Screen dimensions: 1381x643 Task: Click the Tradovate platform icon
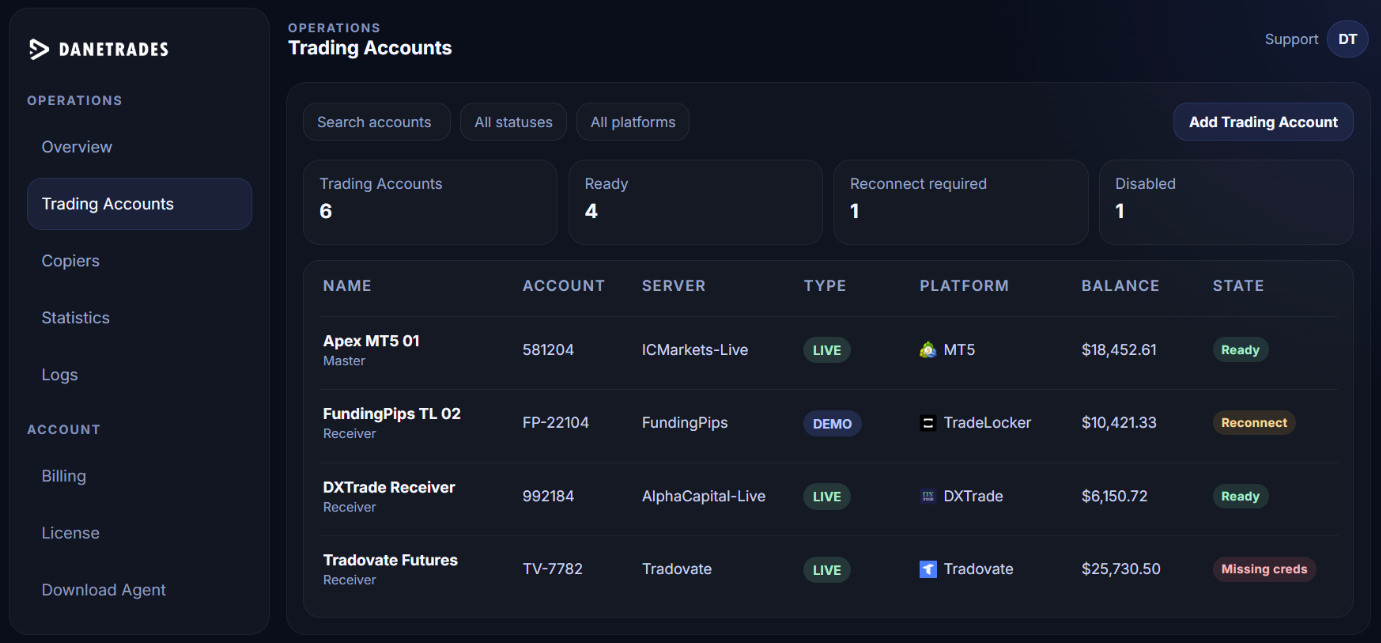[x=928, y=569]
